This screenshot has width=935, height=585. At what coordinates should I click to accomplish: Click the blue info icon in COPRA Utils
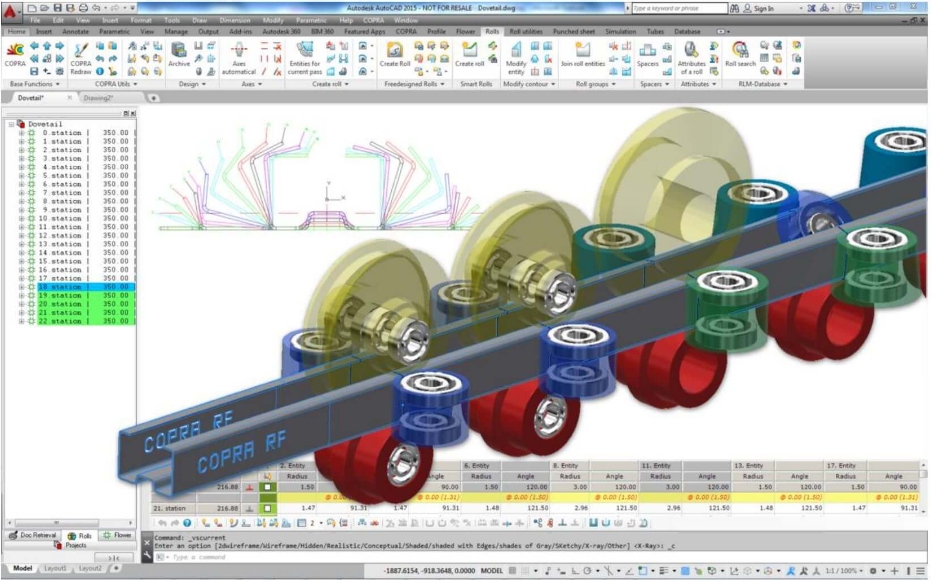[100, 72]
